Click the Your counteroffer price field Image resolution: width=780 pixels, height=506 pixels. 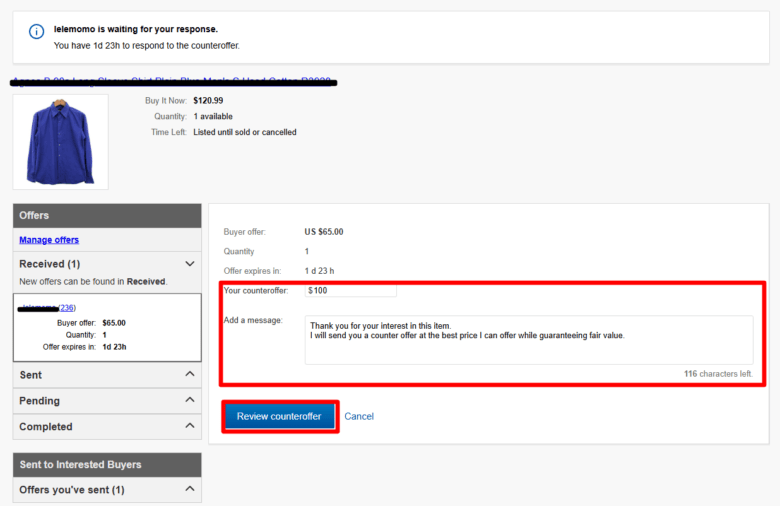(x=350, y=290)
